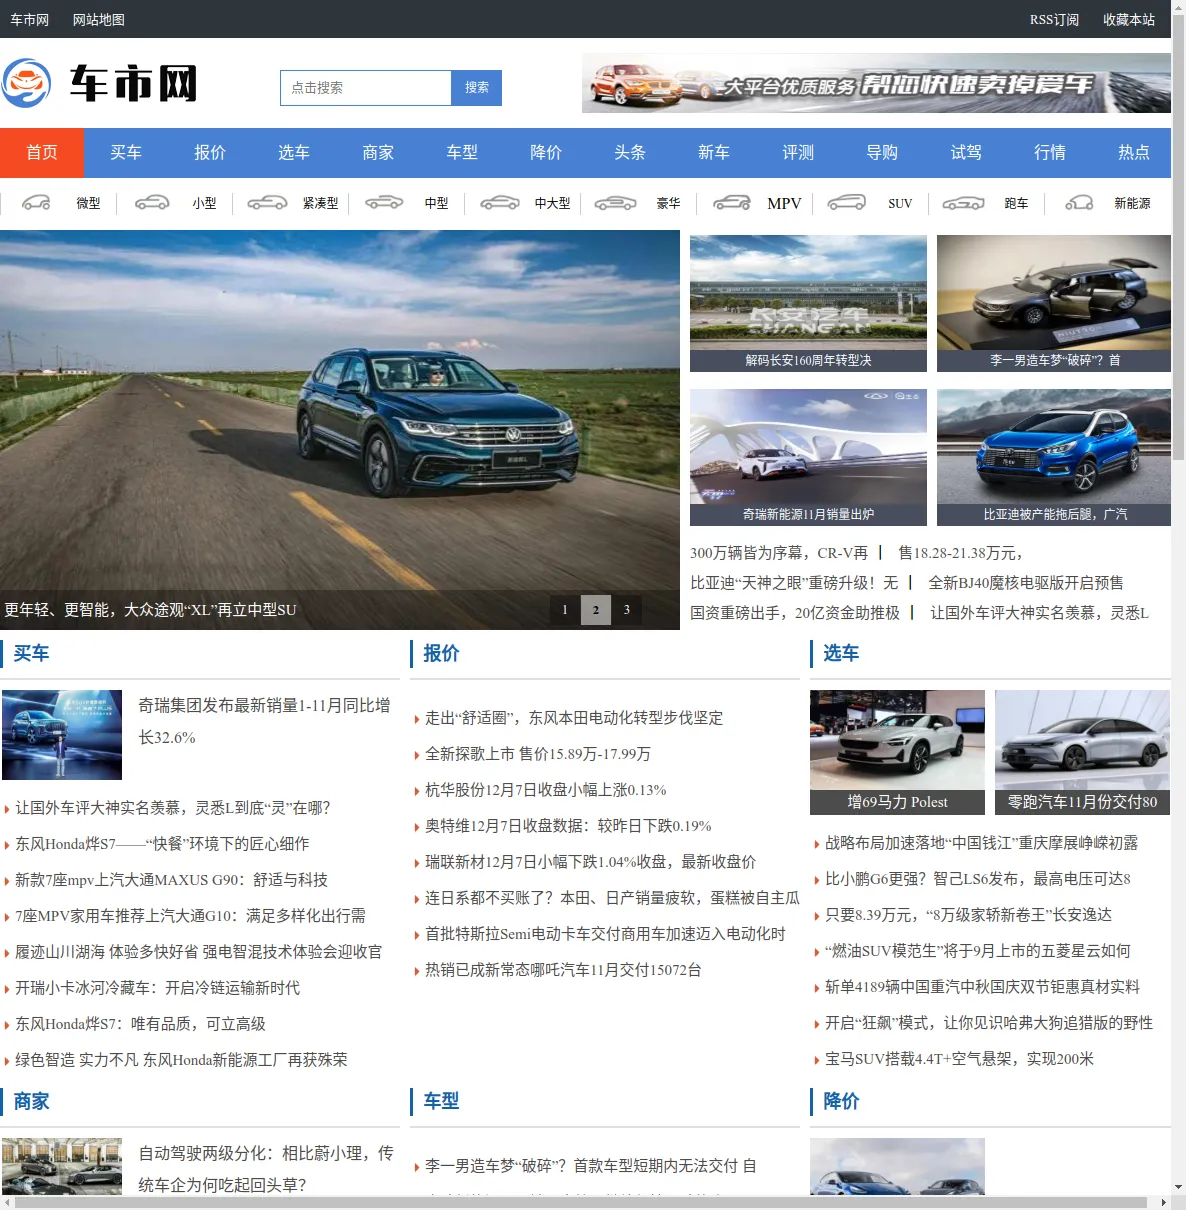Select the 紧凑型 car type icon
1186x1210 pixels.
pyautogui.click(x=267, y=203)
